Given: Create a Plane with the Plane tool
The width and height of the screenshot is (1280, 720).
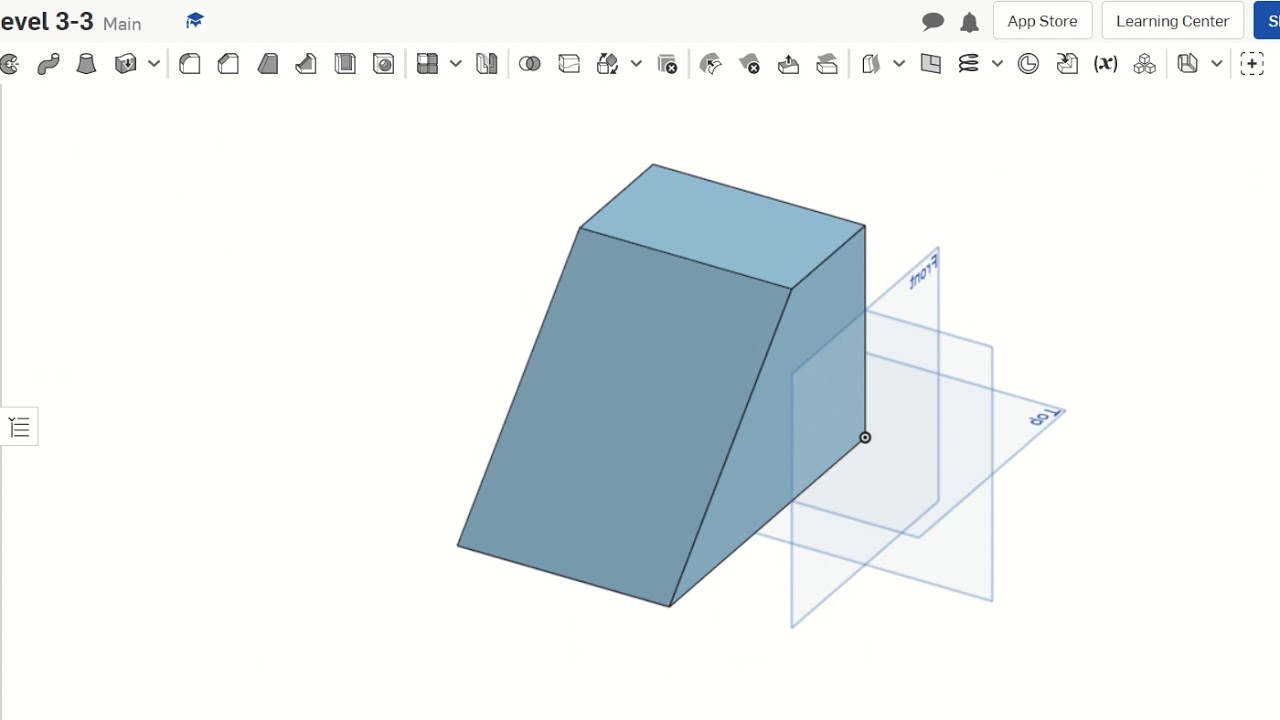Looking at the screenshot, I should 931,64.
